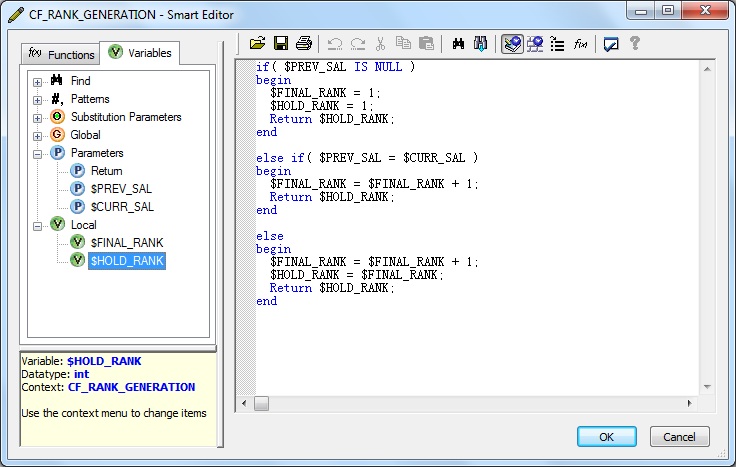Viewport: 736px width, 467px height.
Task: Click the Cut scissors icon
Action: 381,44
